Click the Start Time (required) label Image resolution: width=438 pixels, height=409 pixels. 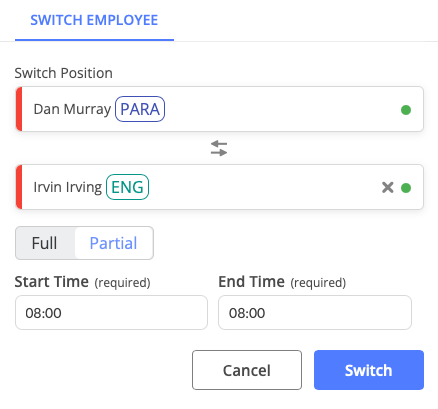(x=82, y=282)
